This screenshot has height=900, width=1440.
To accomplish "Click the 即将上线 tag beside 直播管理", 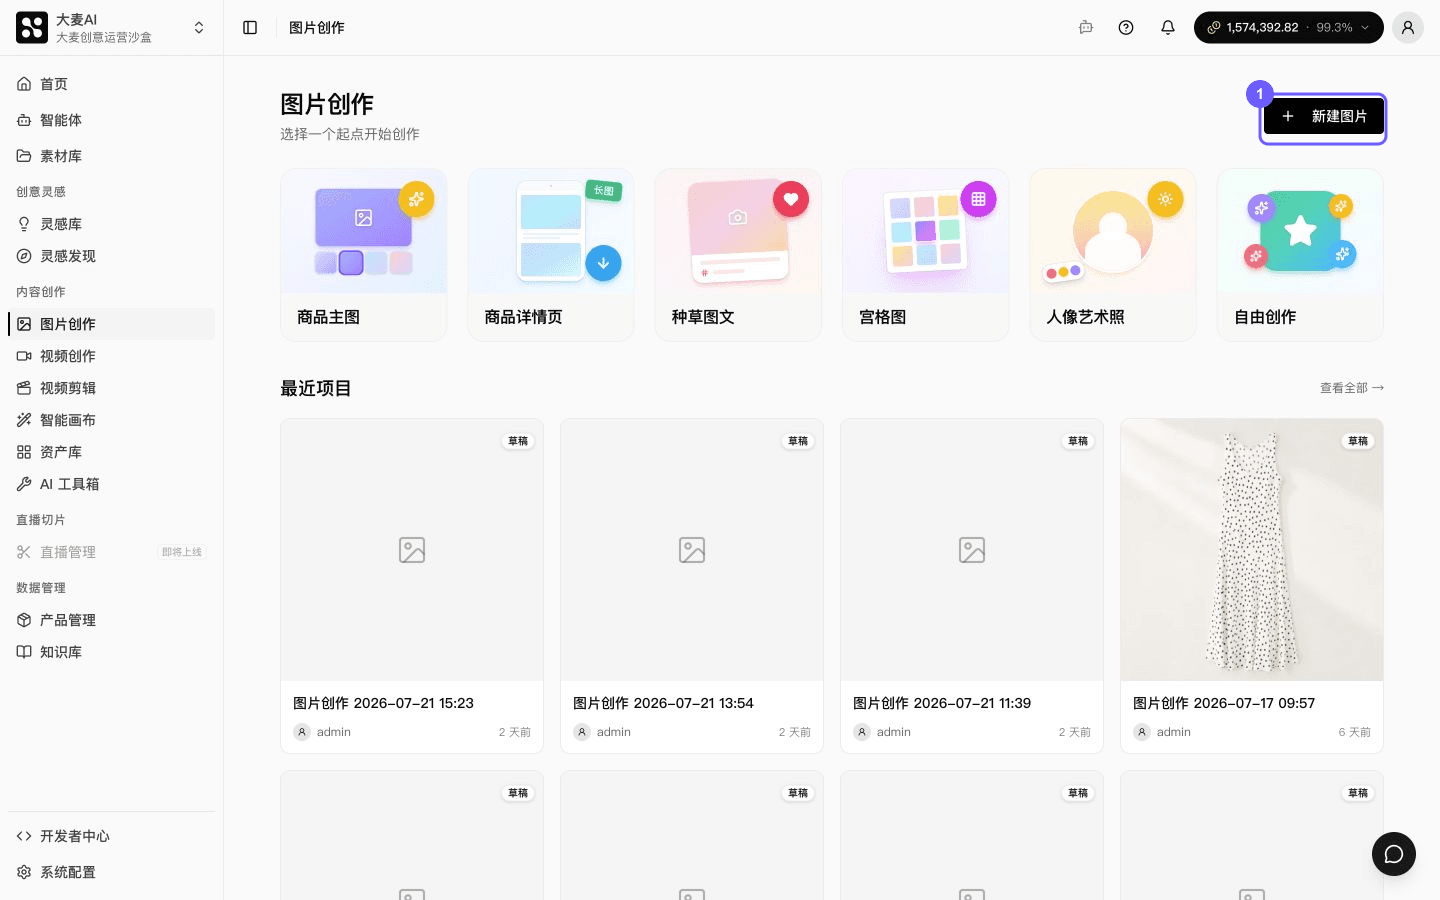I will click(x=182, y=552).
